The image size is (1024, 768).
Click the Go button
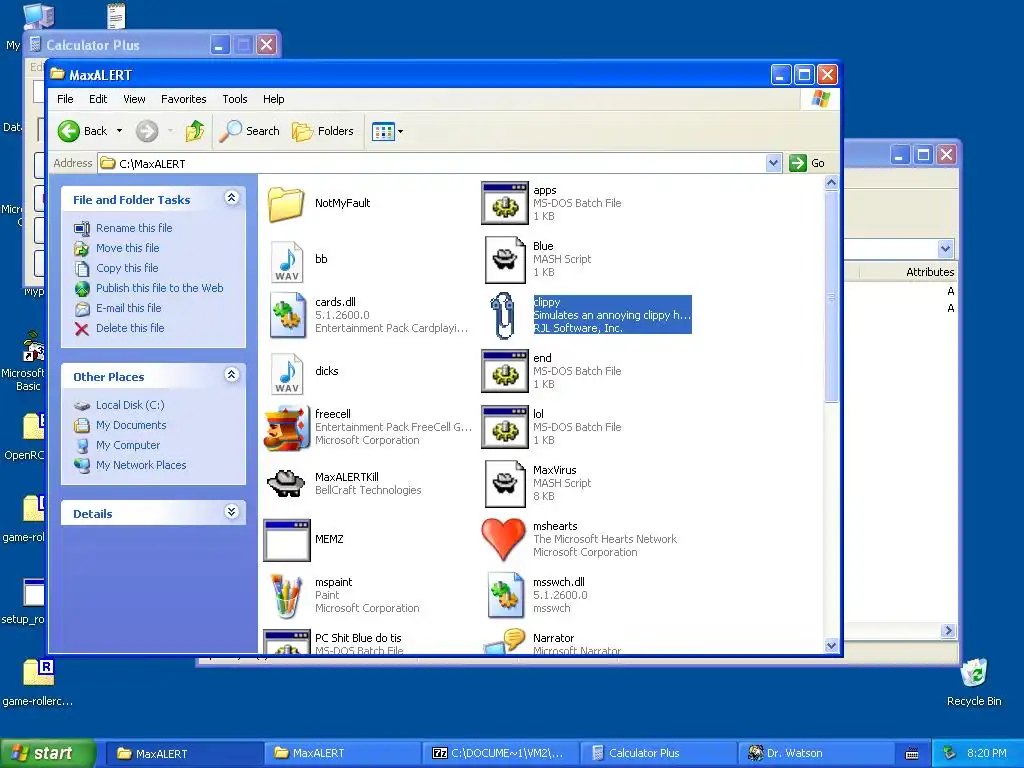pos(807,163)
